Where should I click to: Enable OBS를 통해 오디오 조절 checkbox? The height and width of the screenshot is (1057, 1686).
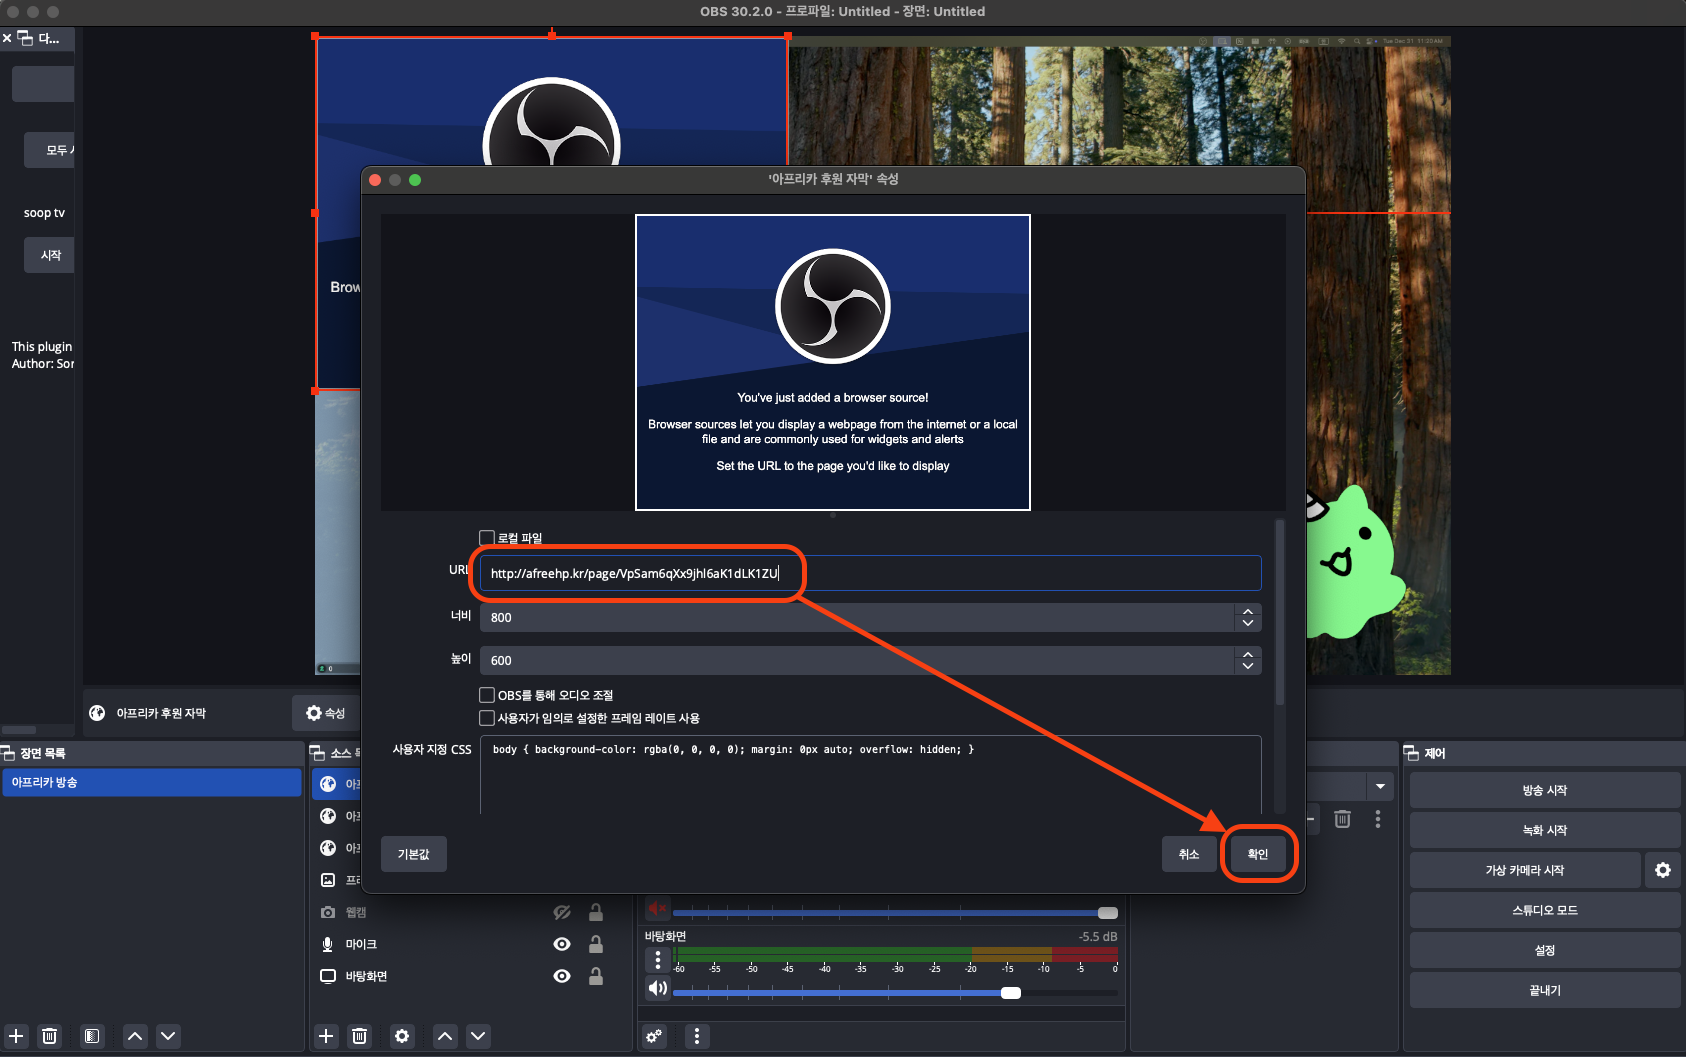487,695
